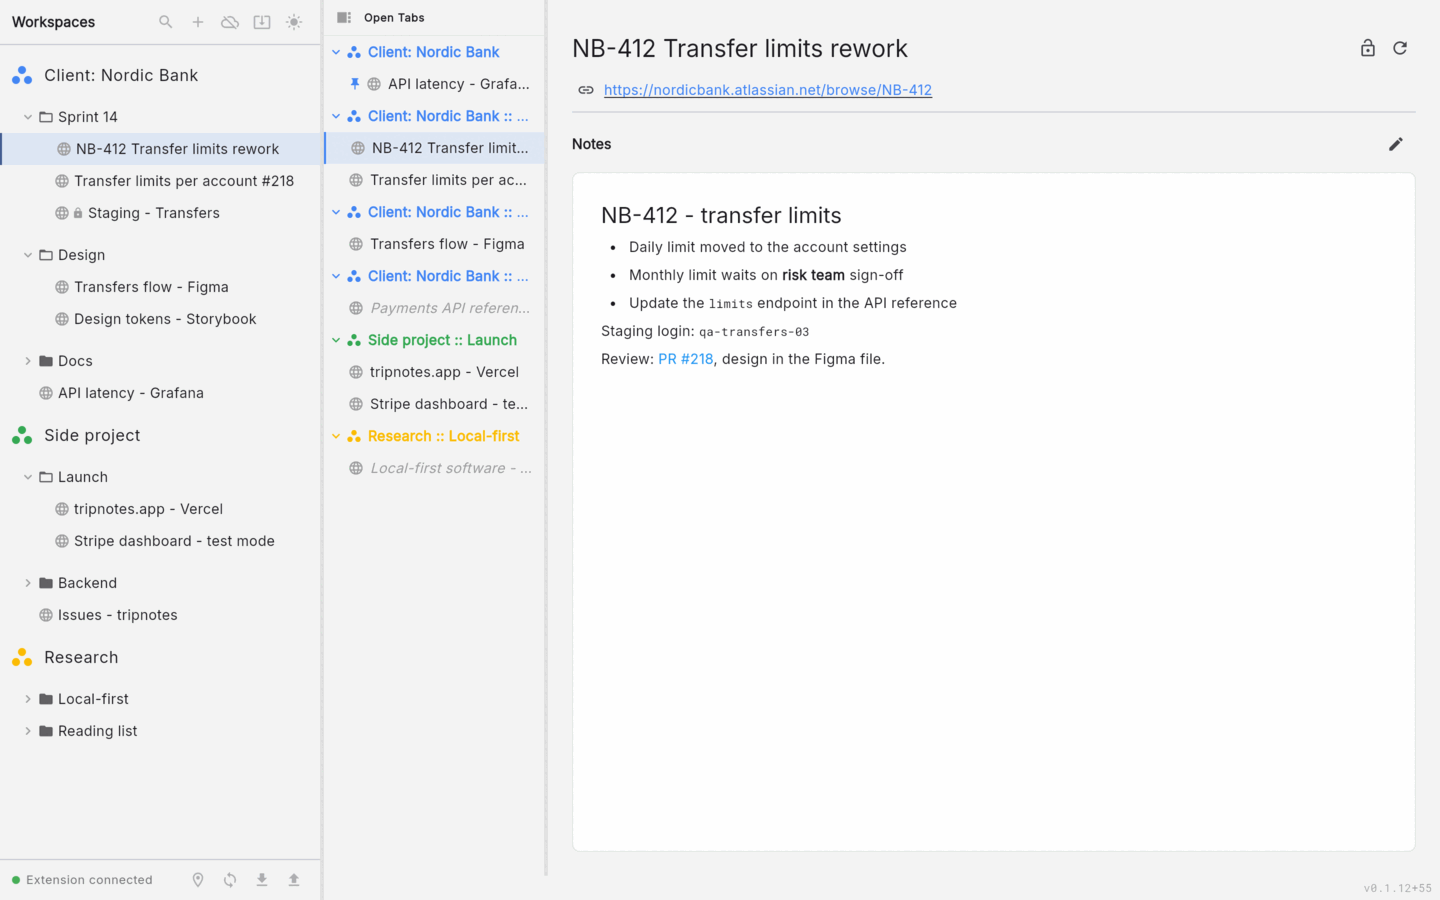Screen dimensions: 1440x900
Task: Expand the Backend folder
Action: pyautogui.click(x=28, y=583)
